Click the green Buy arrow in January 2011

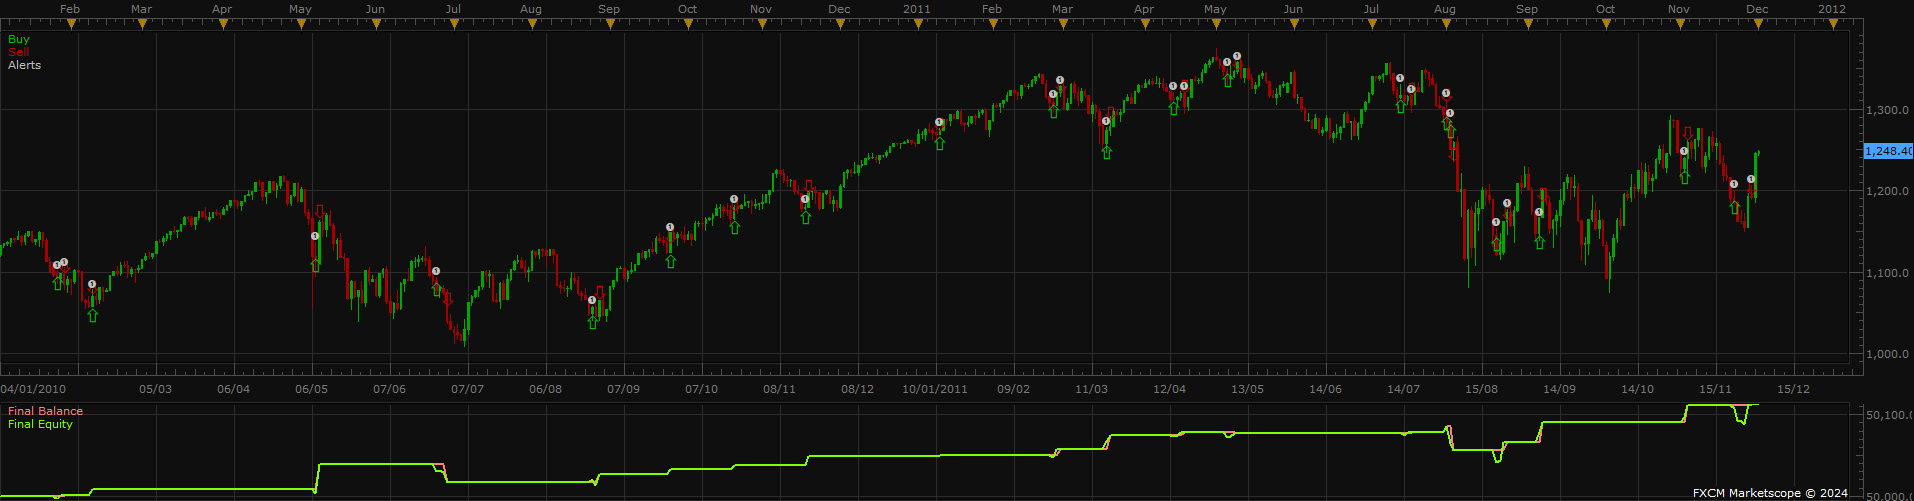coord(939,143)
